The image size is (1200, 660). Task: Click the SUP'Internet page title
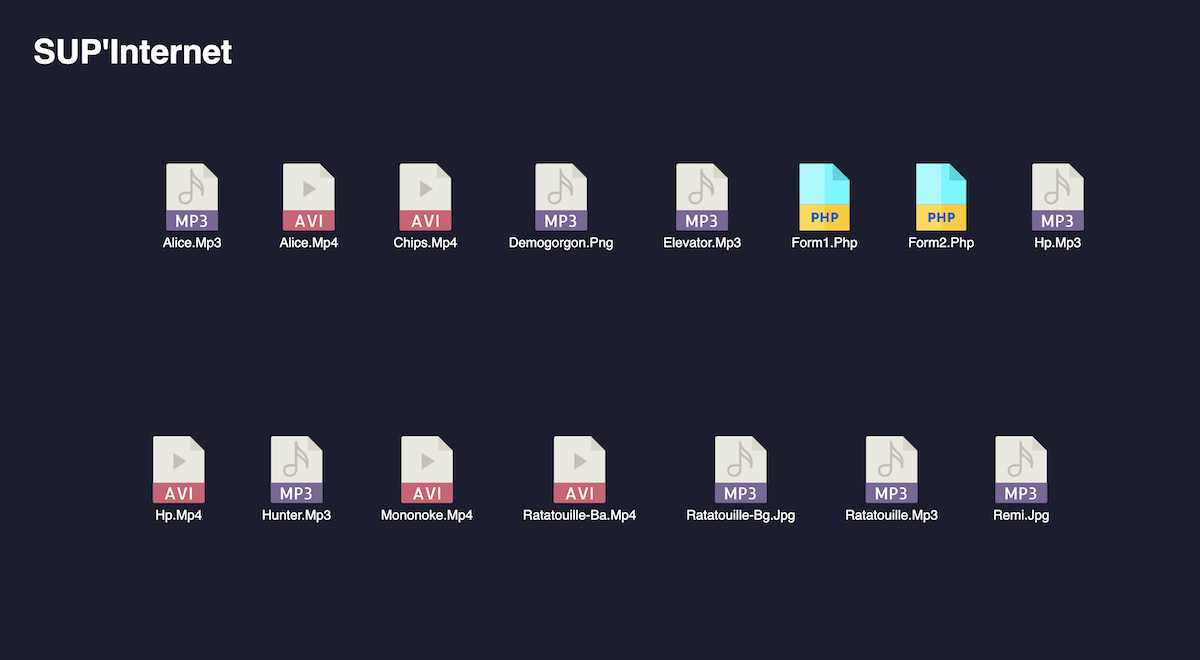[133, 52]
